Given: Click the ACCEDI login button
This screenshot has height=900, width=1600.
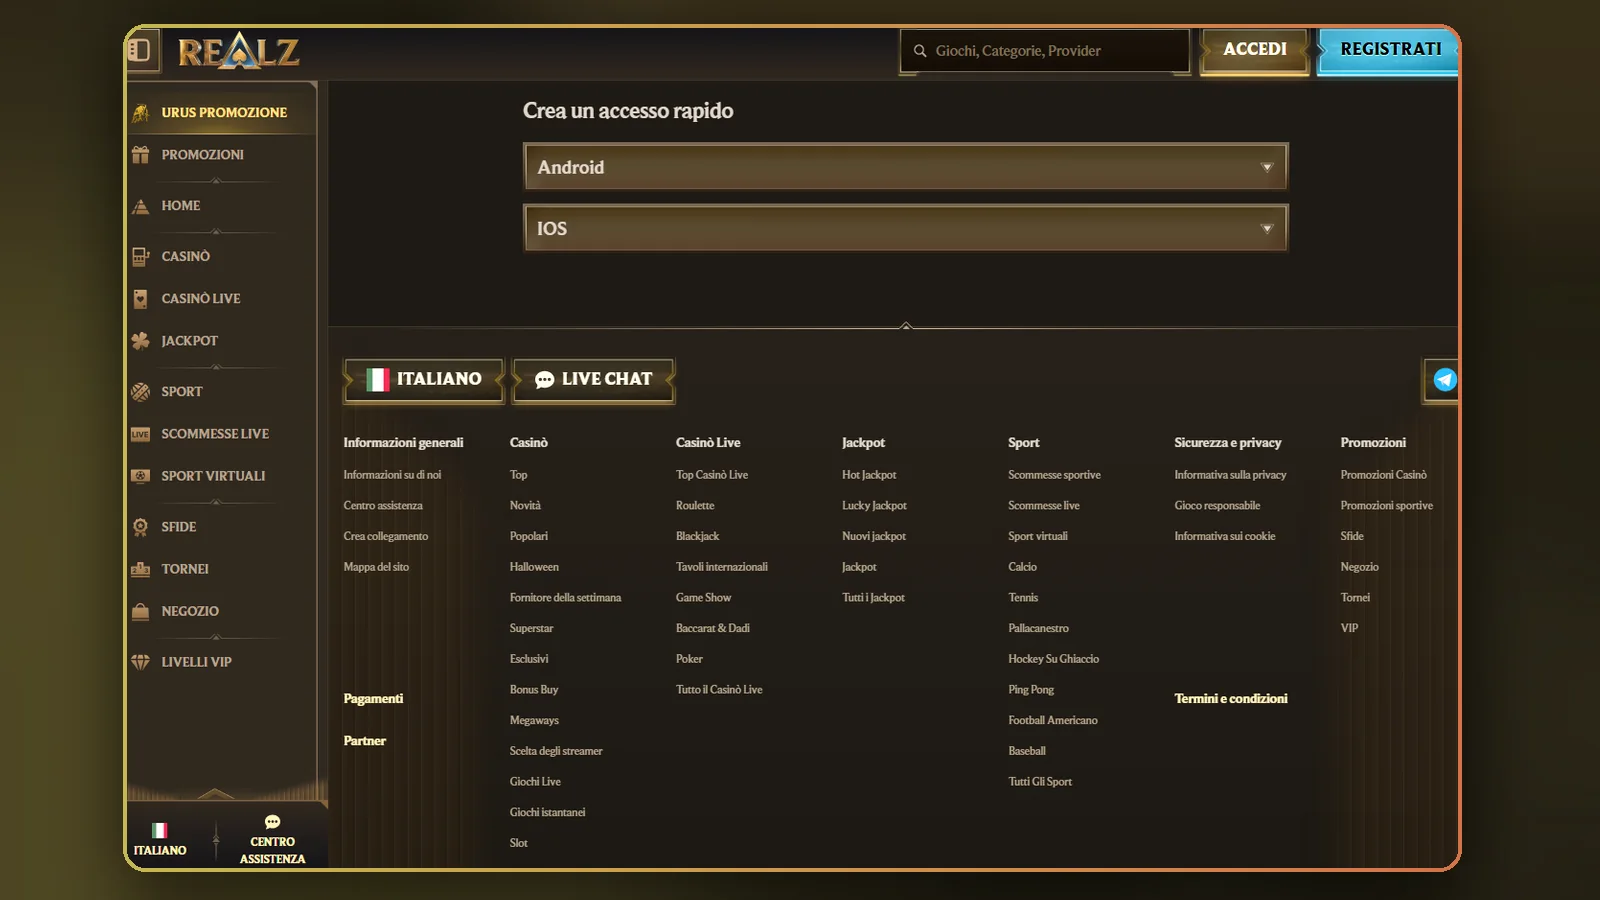Looking at the screenshot, I should coord(1255,49).
